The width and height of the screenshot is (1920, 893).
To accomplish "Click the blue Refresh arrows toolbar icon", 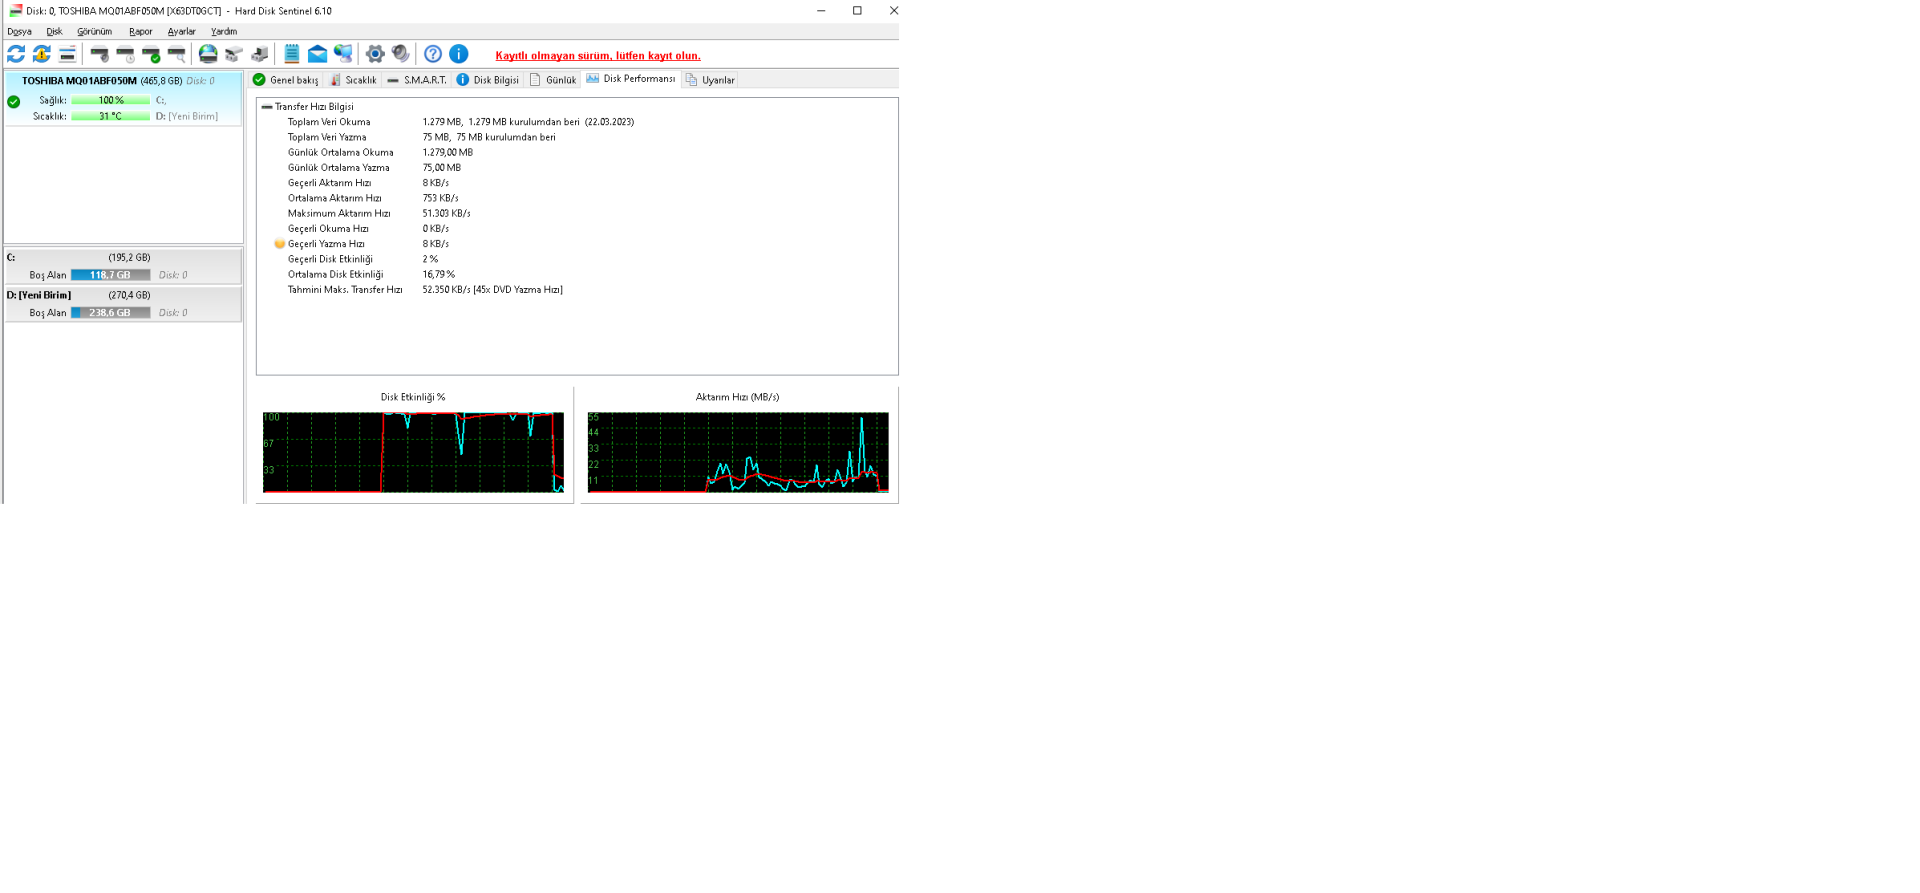I will pos(16,54).
